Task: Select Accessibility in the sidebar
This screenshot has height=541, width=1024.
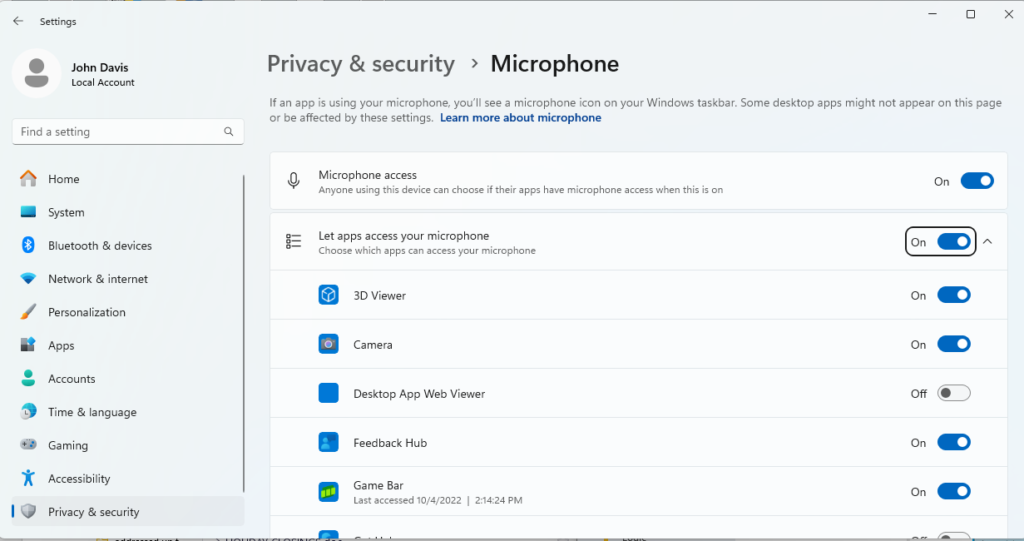Action: click(79, 478)
